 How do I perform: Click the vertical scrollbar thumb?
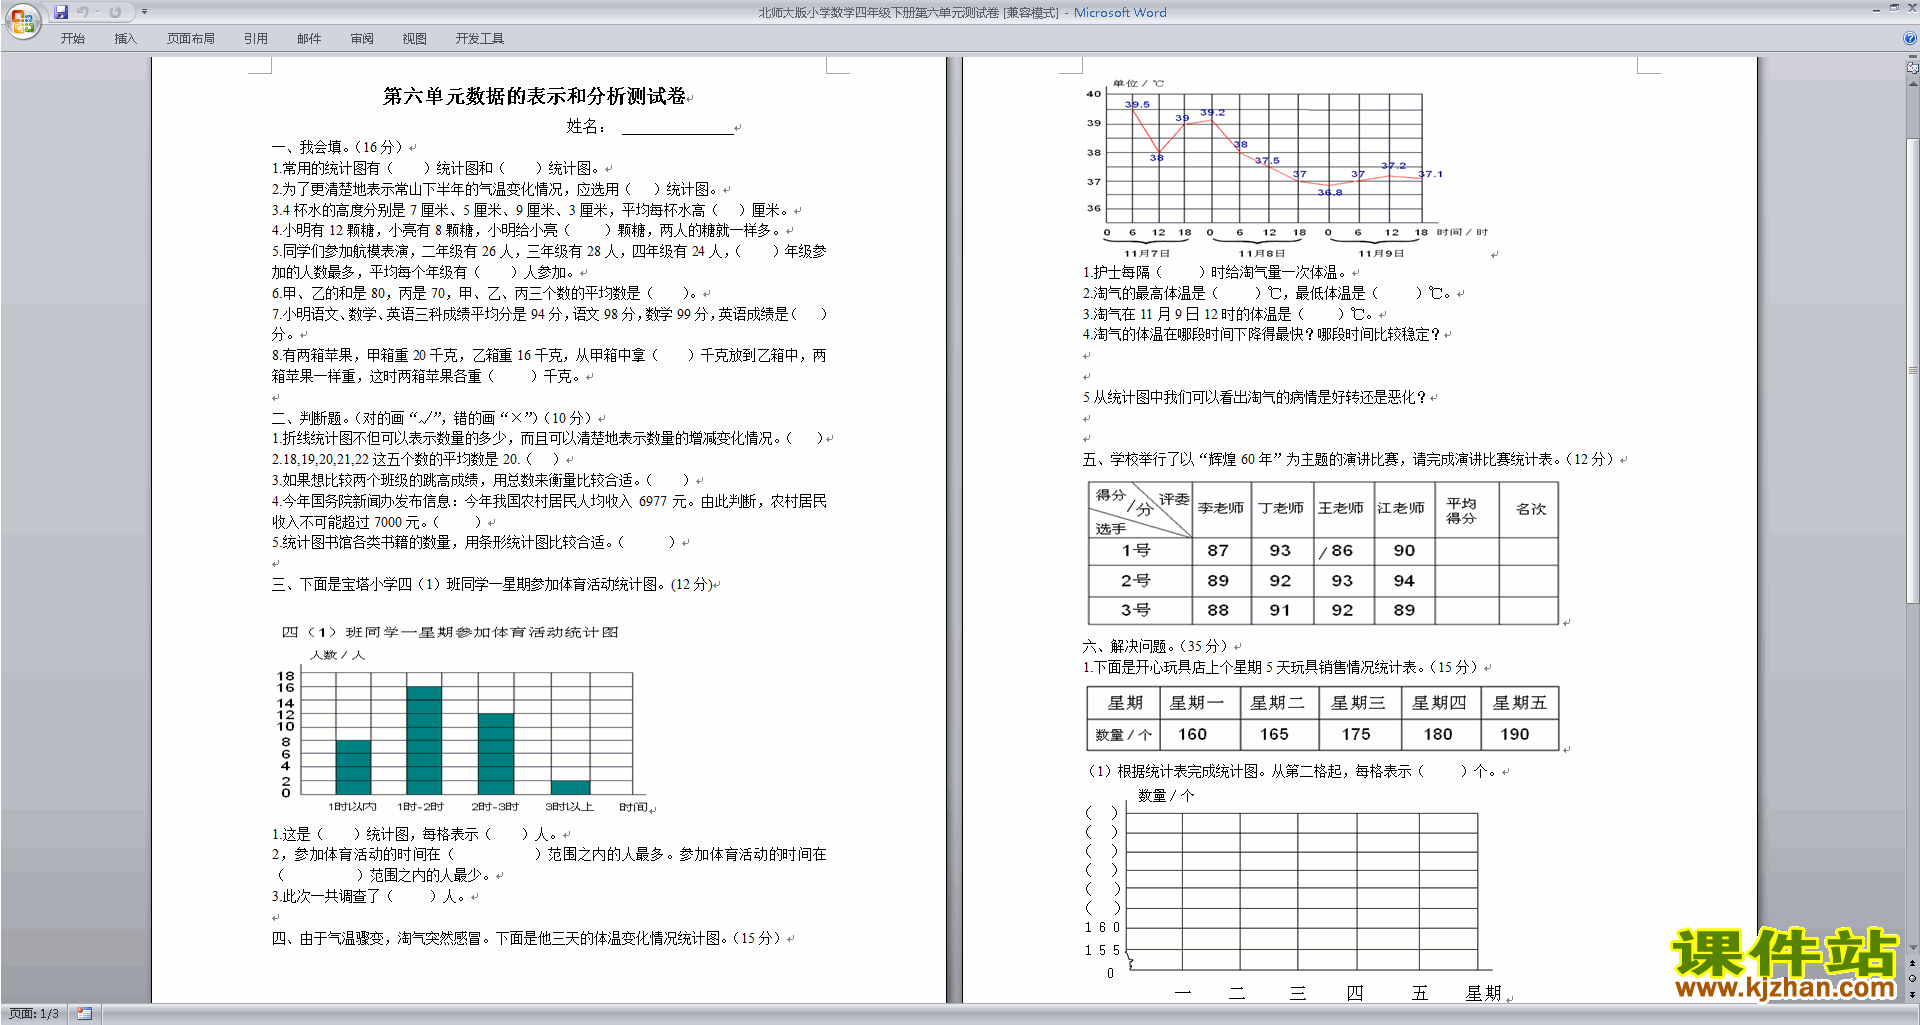pos(1913,370)
